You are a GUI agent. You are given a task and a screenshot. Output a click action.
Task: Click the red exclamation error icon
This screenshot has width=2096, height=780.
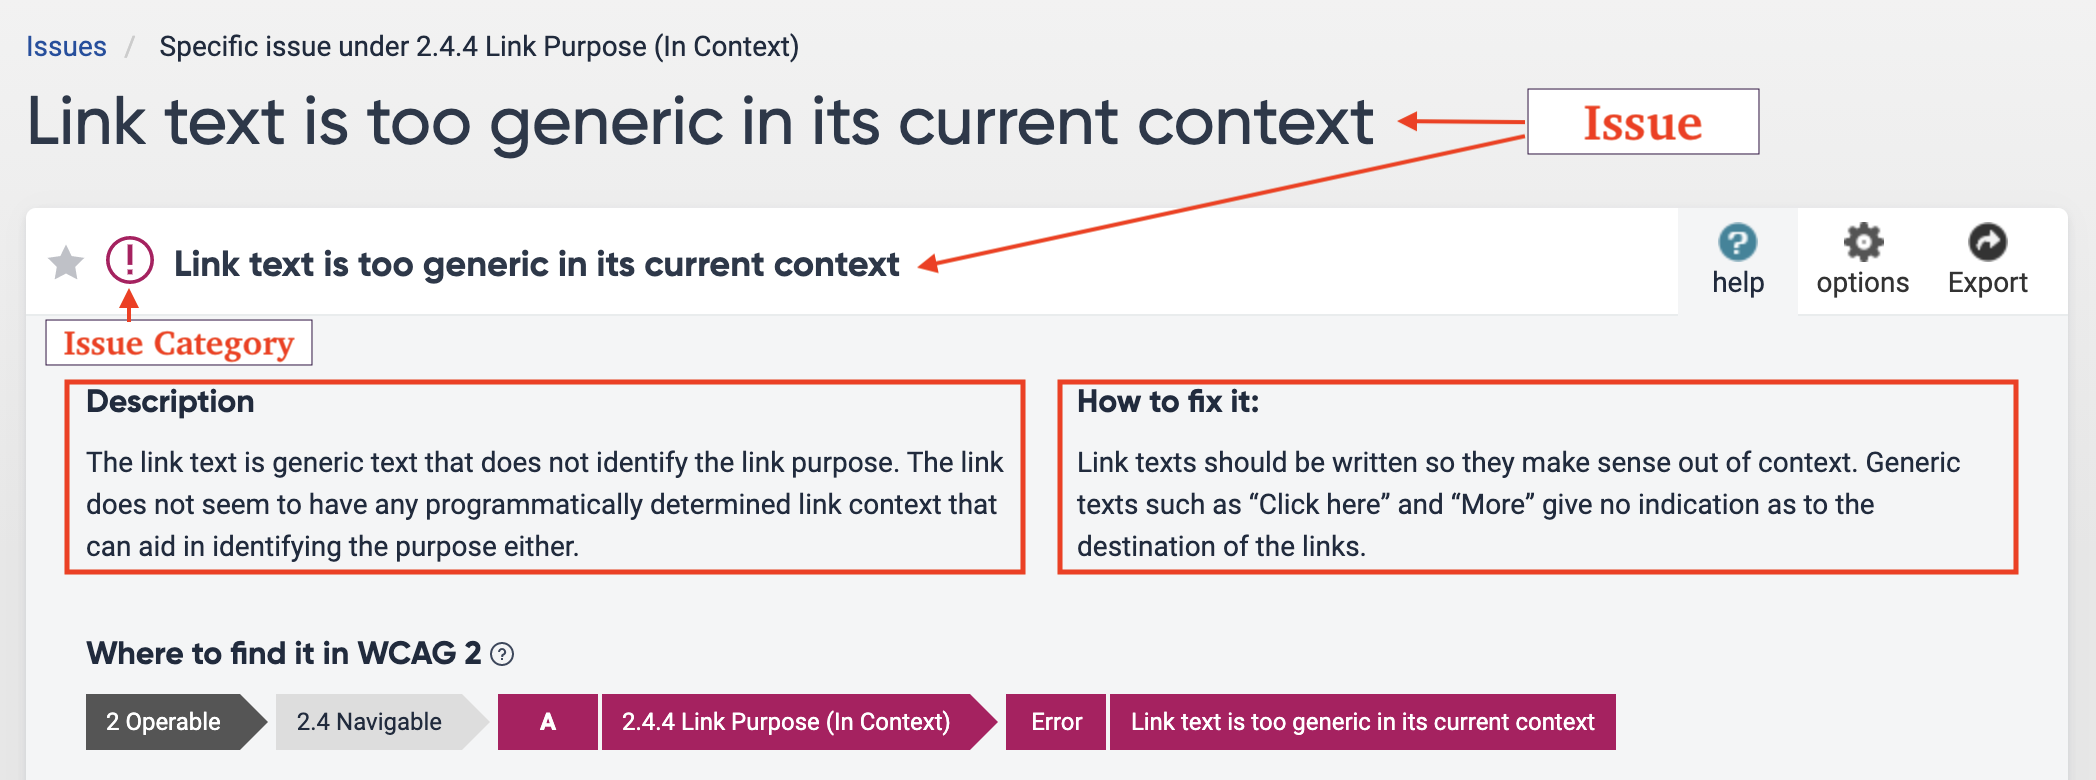coord(130,260)
